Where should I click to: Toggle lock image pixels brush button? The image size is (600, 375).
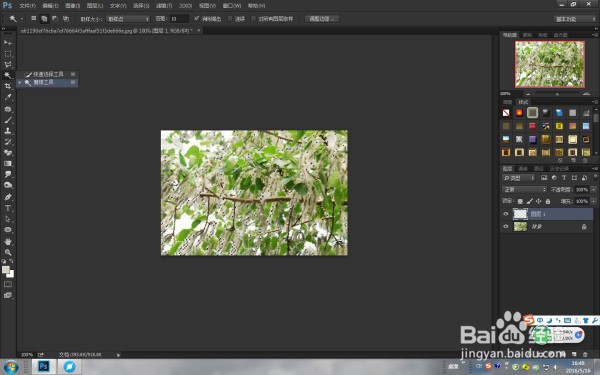(x=530, y=201)
